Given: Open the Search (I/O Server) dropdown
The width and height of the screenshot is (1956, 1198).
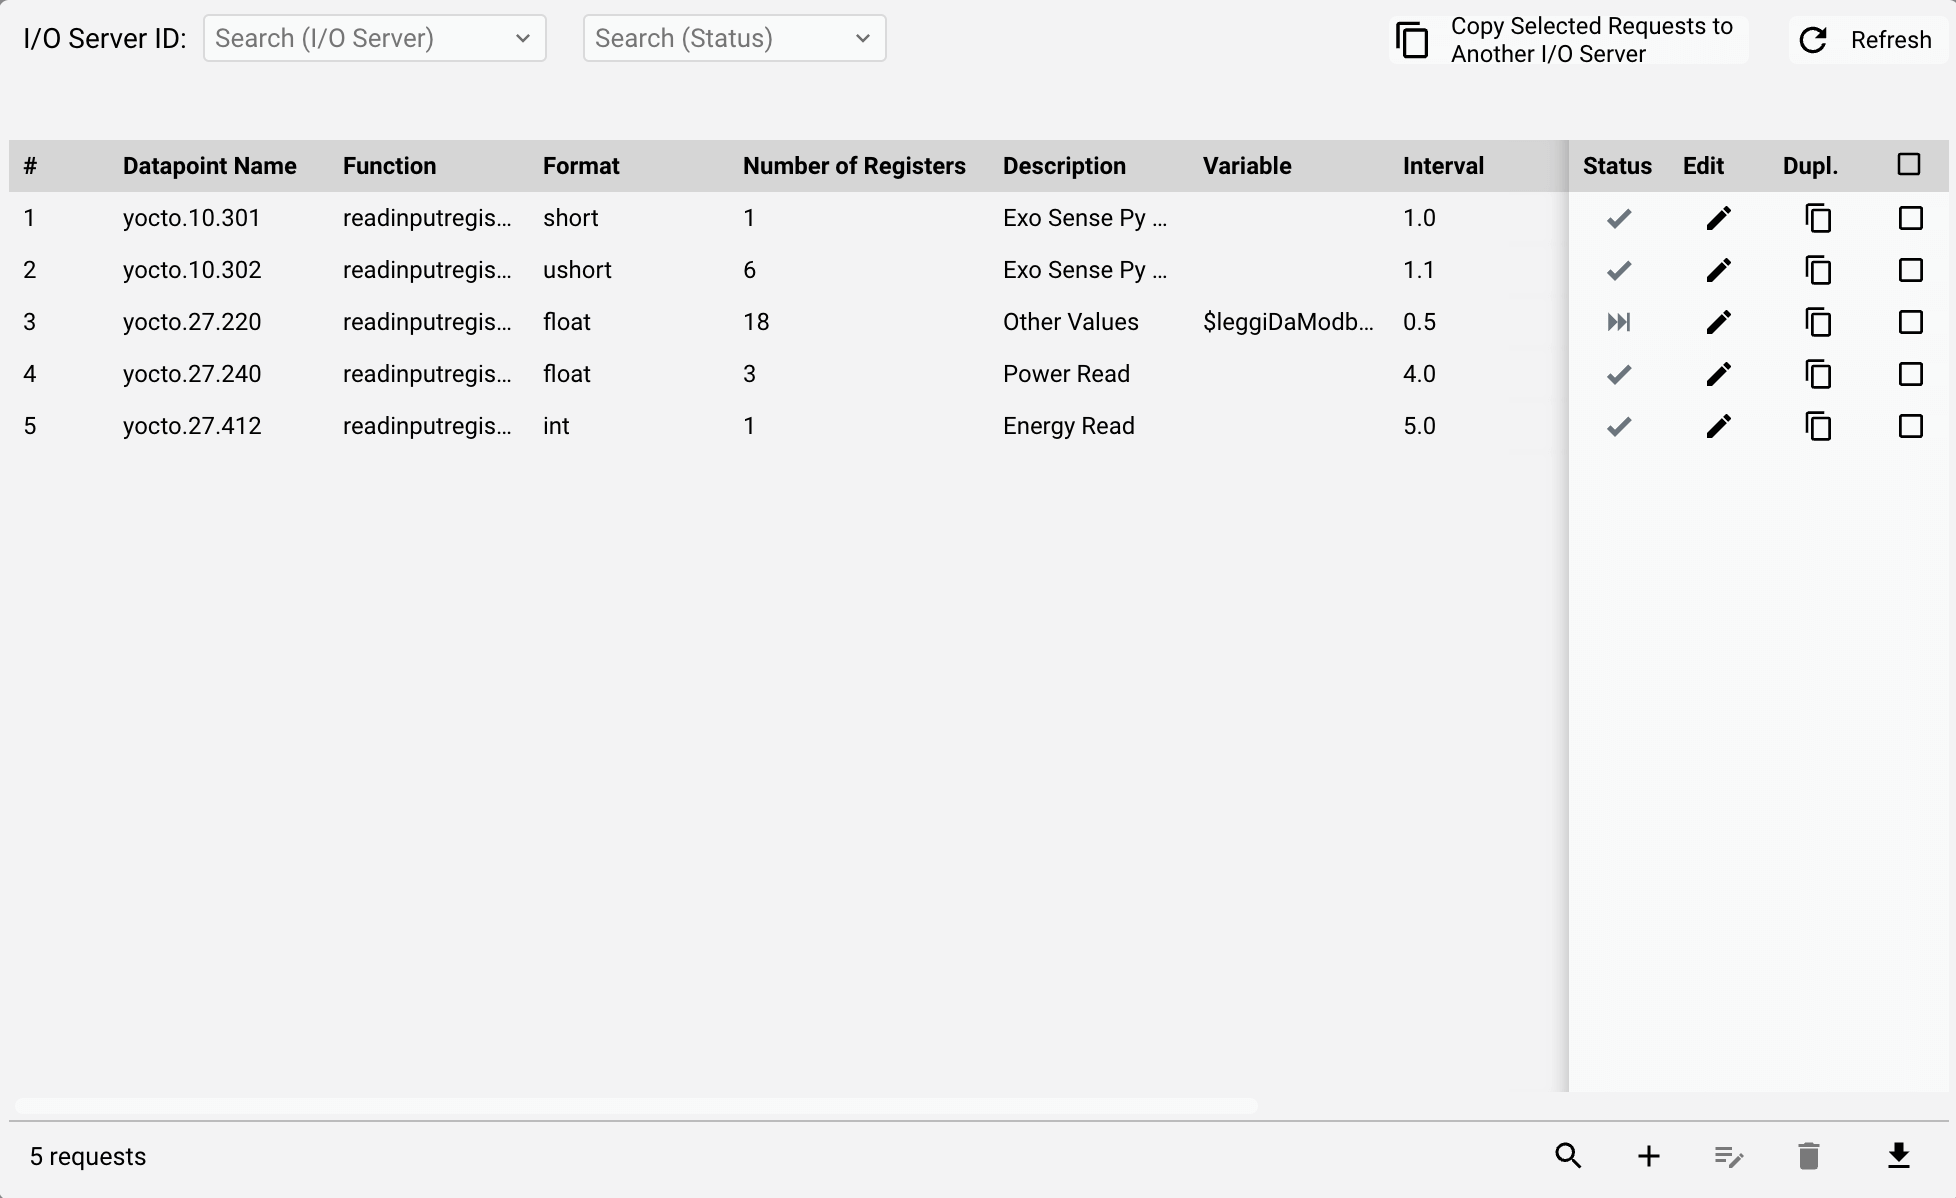Looking at the screenshot, I should pos(375,38).
